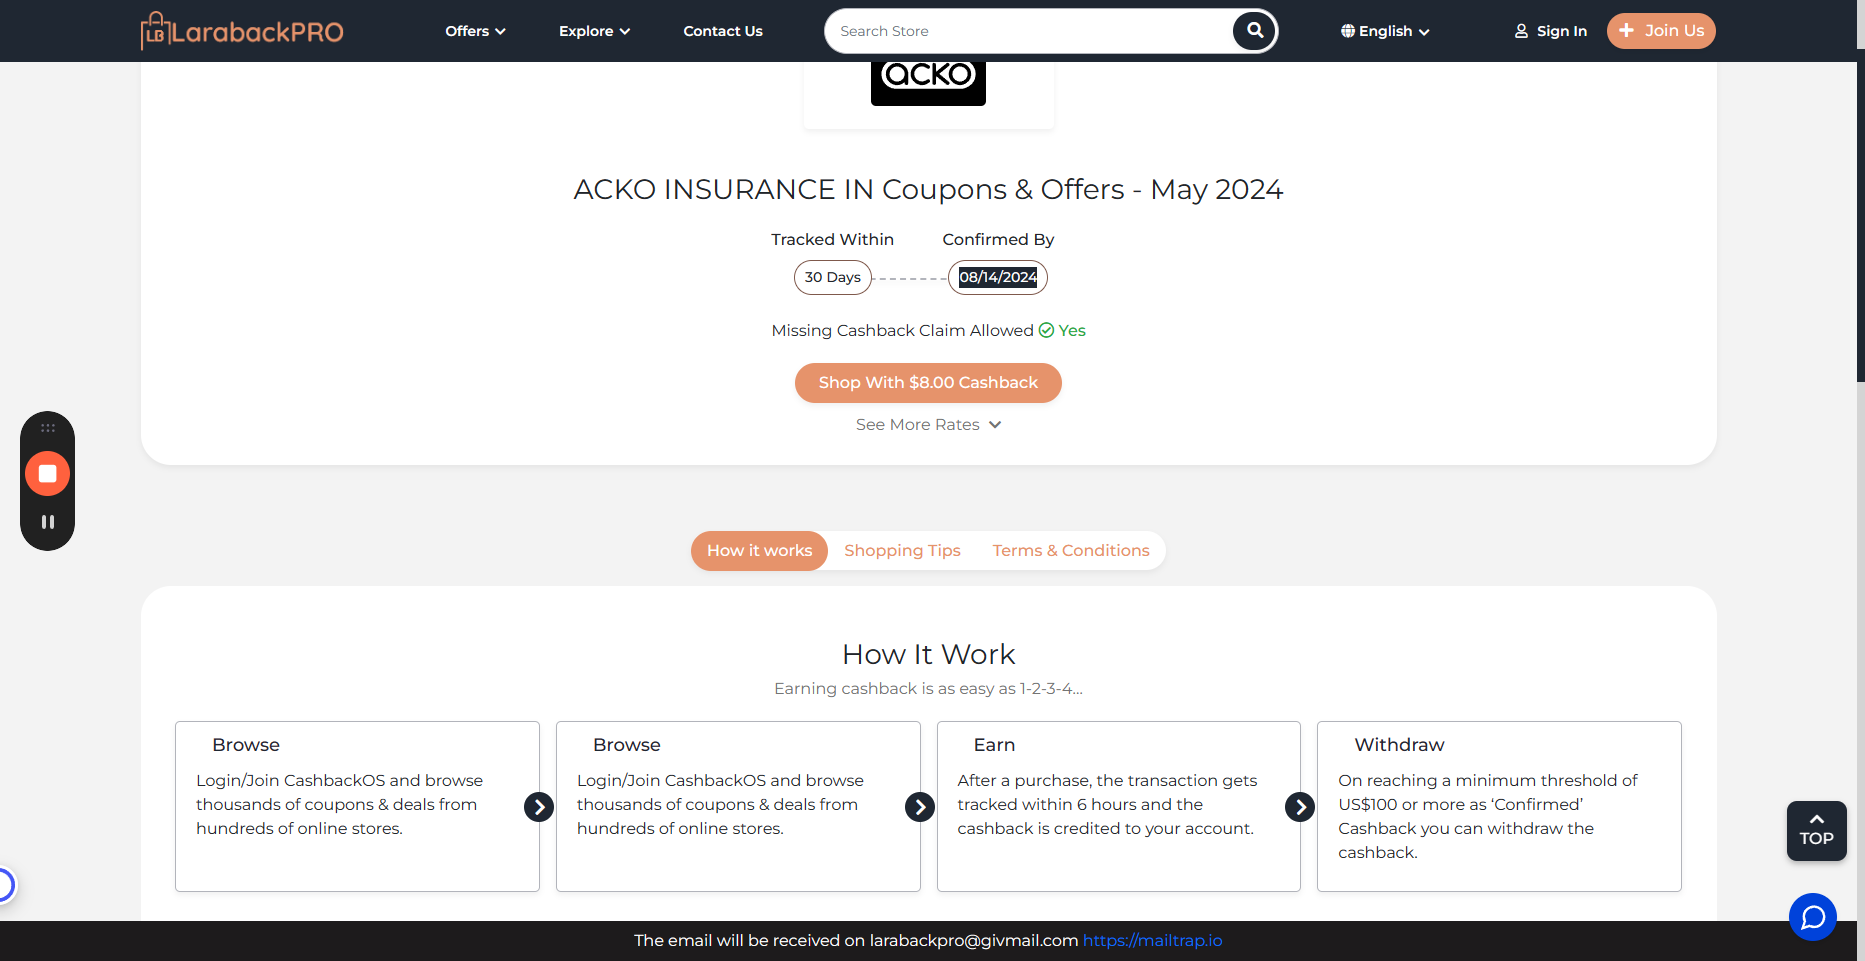Click the Sign In user icon

point(1521,31)
